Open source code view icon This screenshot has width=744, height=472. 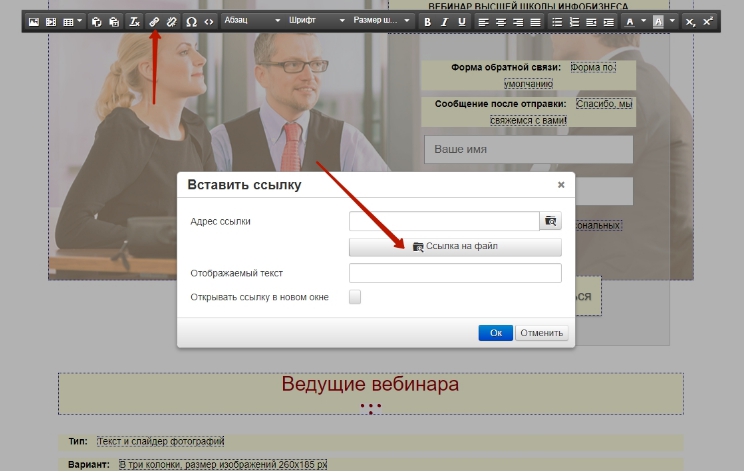coord(208,21)
